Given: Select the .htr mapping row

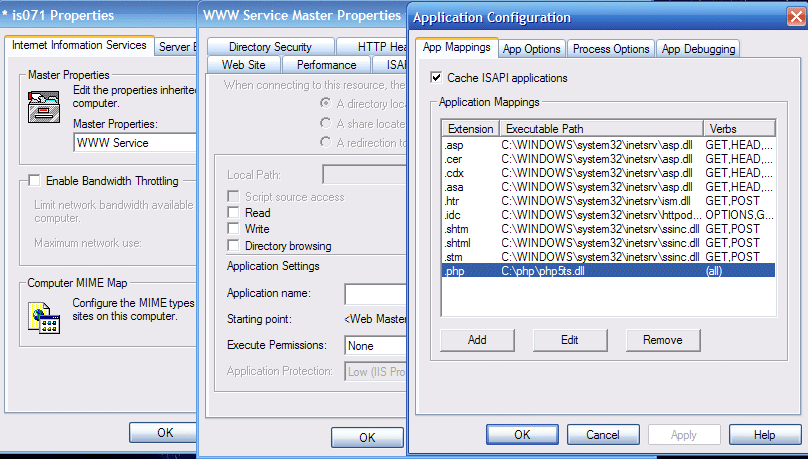Looking at the screenshot, I should 609,201.
